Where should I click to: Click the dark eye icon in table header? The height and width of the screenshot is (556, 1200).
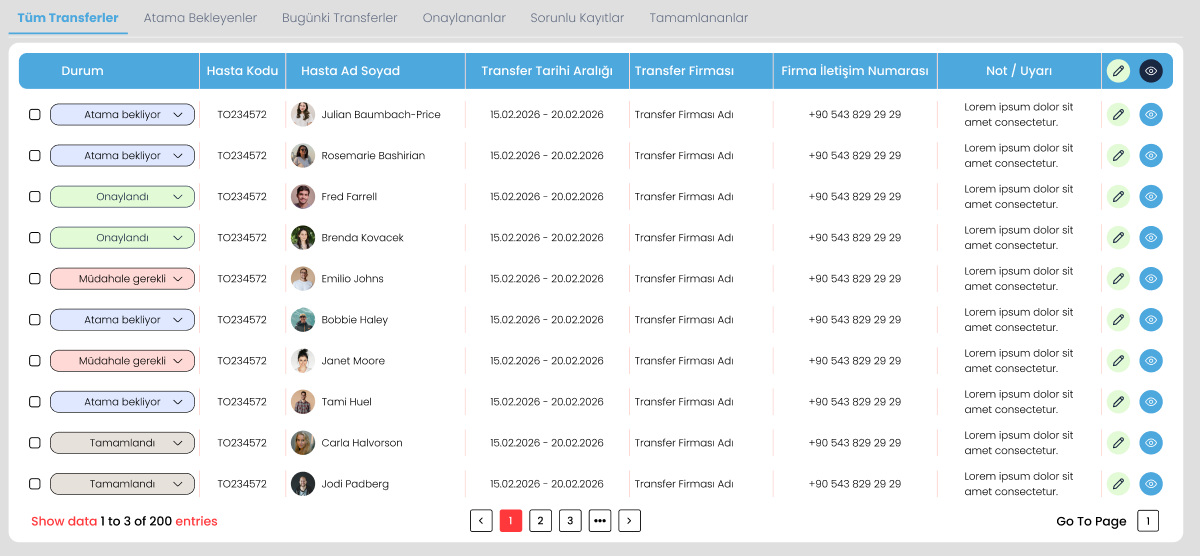click(1151, 71)
